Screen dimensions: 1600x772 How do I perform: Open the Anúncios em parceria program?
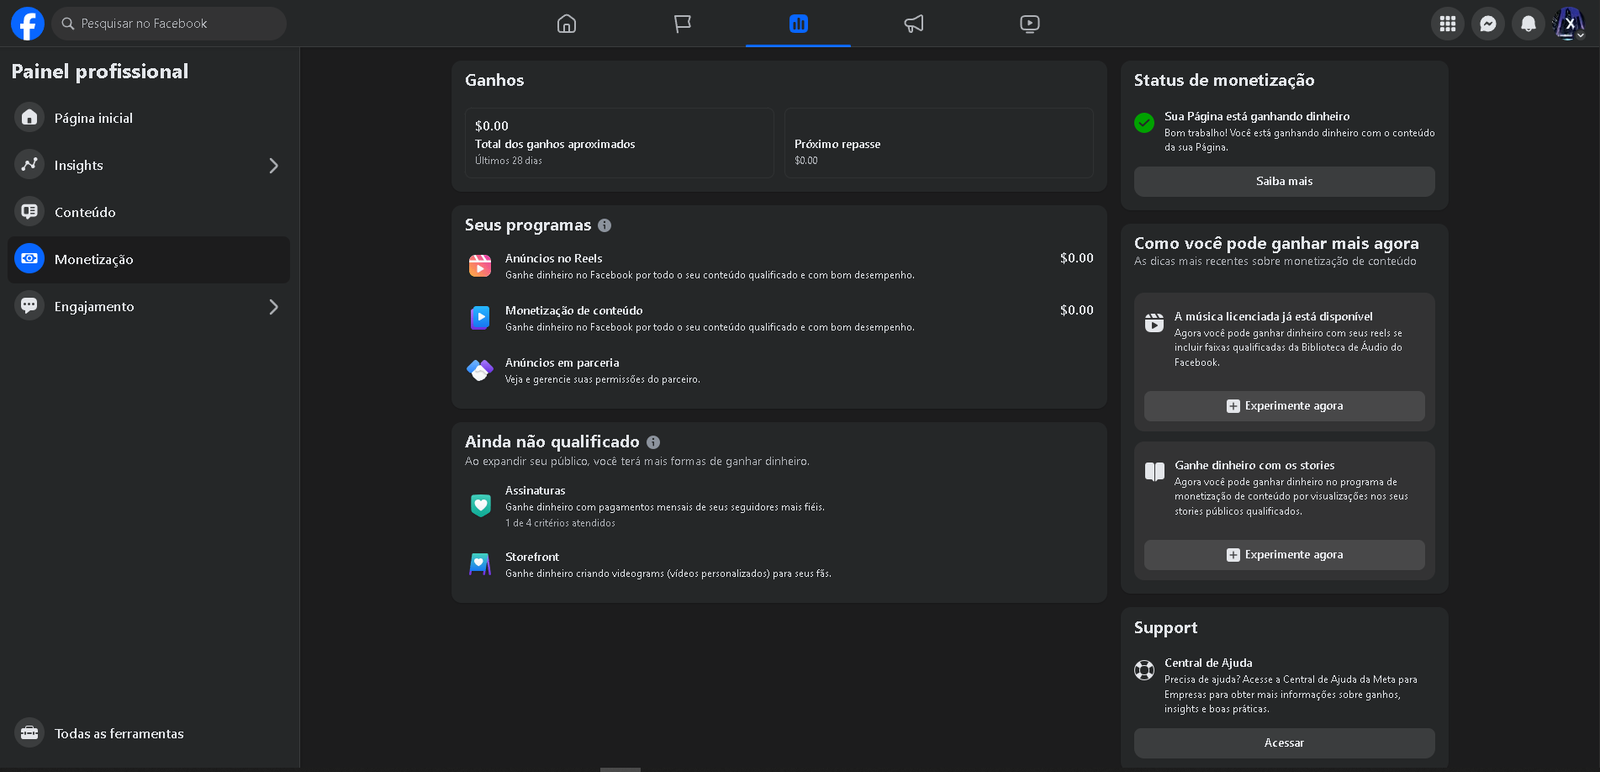point(779,370)
